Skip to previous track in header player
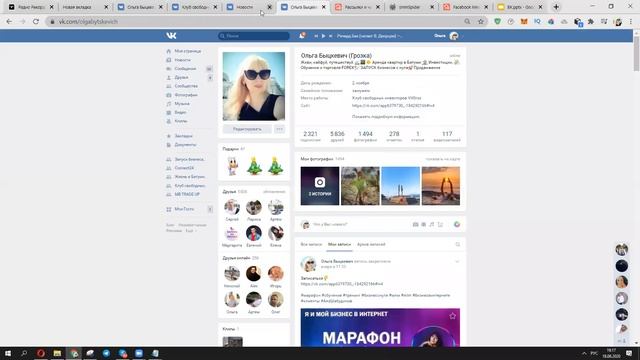640x360 pixels. pyautogui.click(x=316, y=36)
